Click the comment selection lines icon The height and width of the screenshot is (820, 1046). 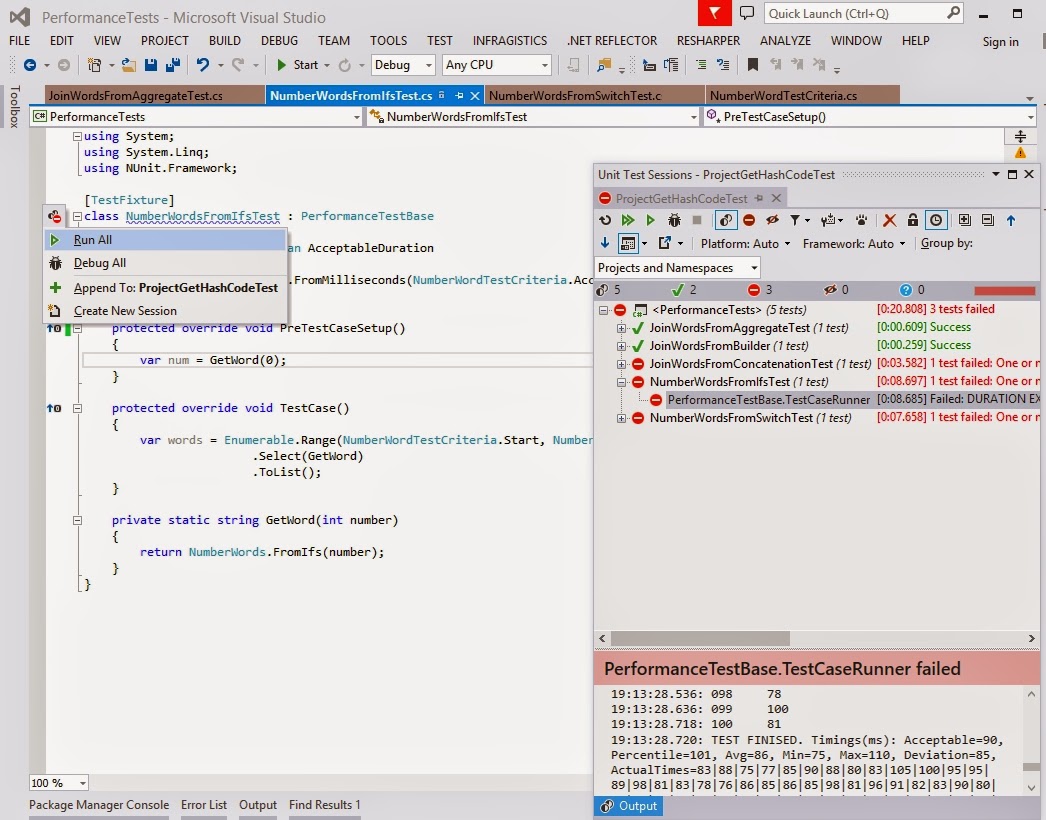pyautogui.click(x=701, y=65)
